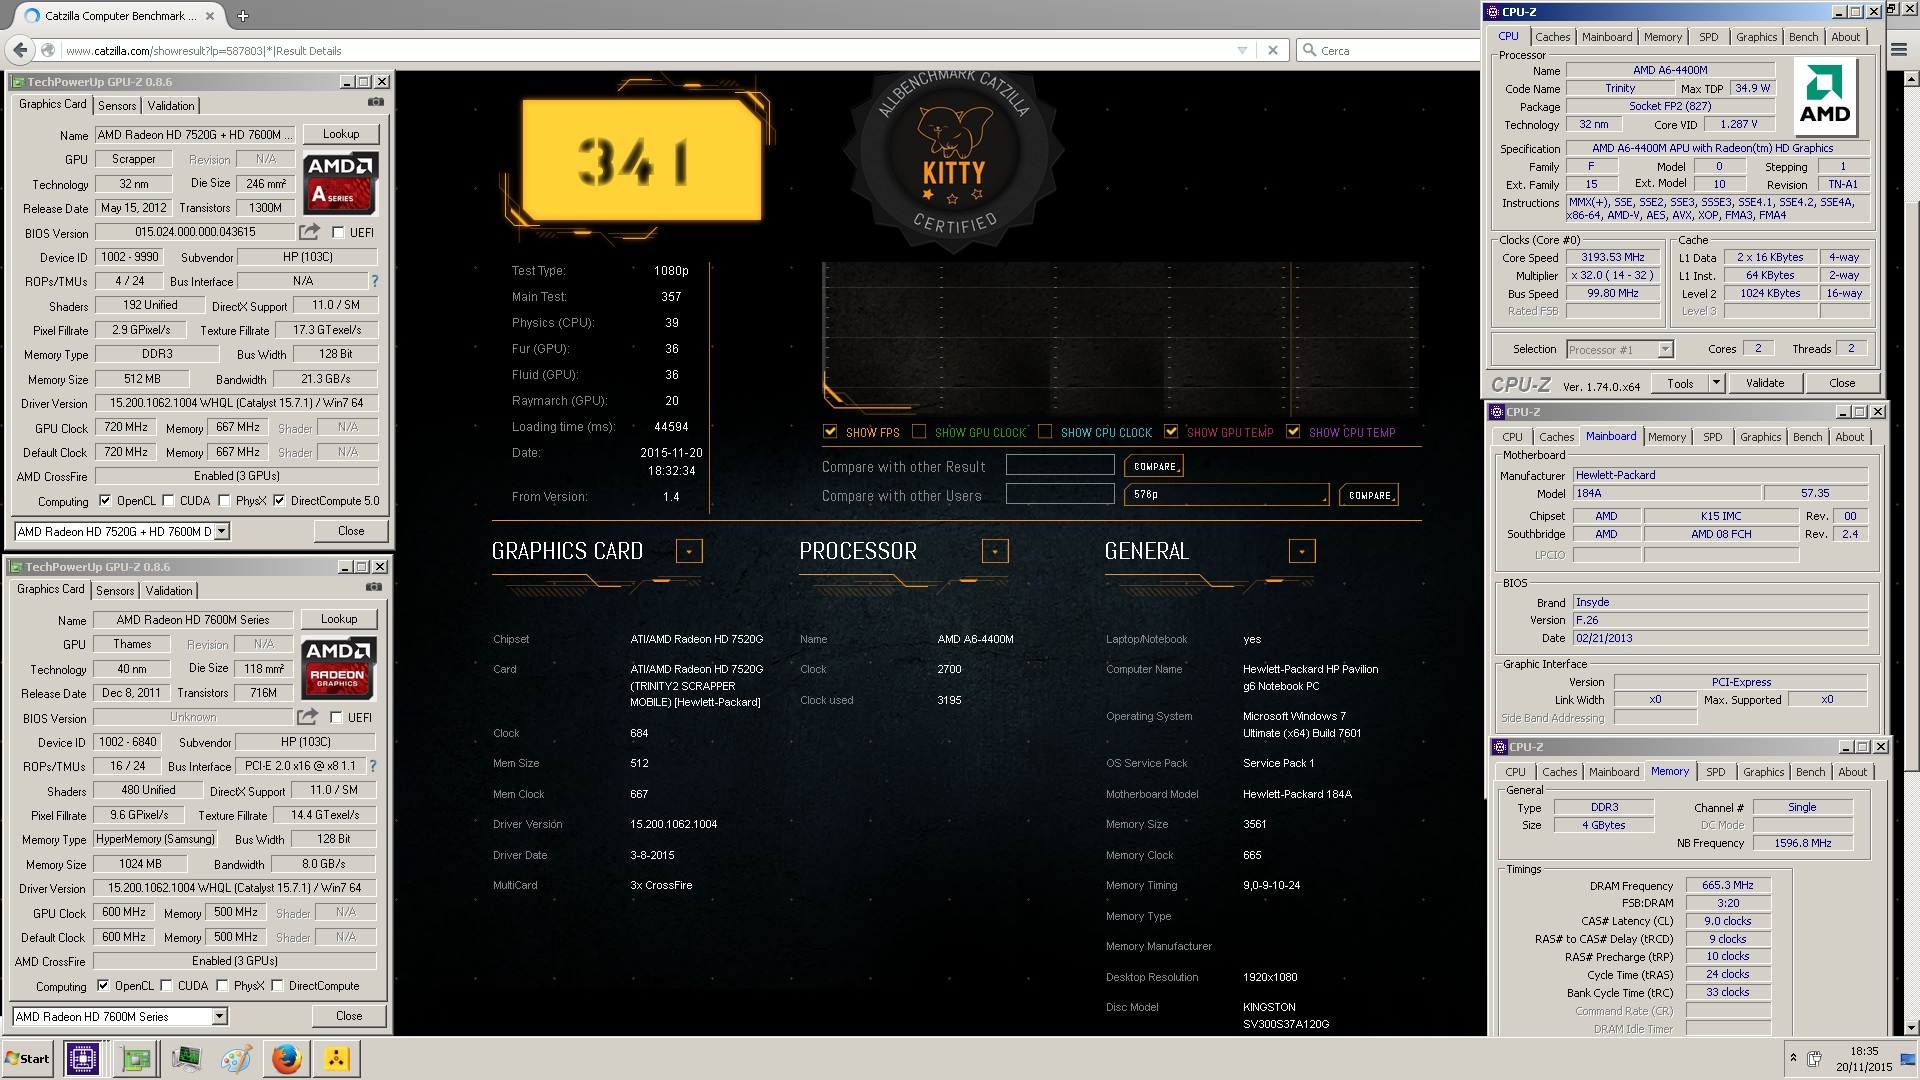Open the GPU-Z taskbar icon
This screenshot has width=1920, height=1080.
coord(136,1058)
